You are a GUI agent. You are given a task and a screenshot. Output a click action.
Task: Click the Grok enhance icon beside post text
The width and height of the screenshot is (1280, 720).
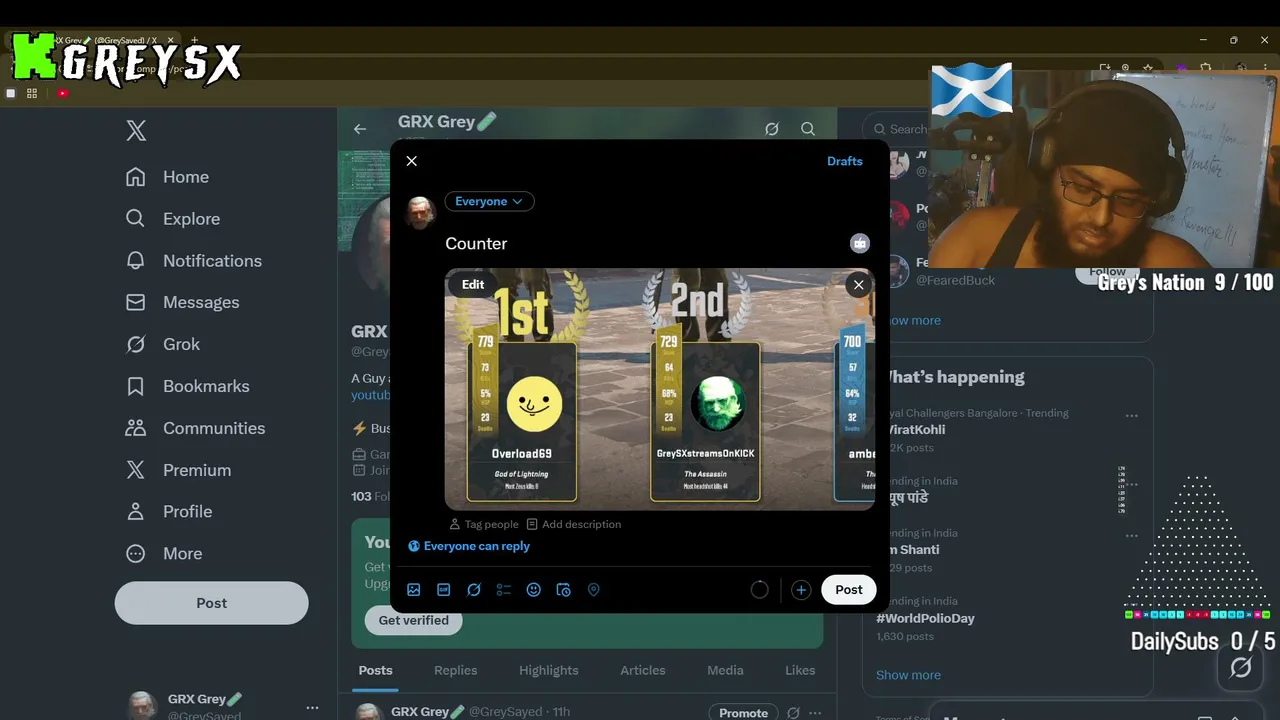point(860,243)
